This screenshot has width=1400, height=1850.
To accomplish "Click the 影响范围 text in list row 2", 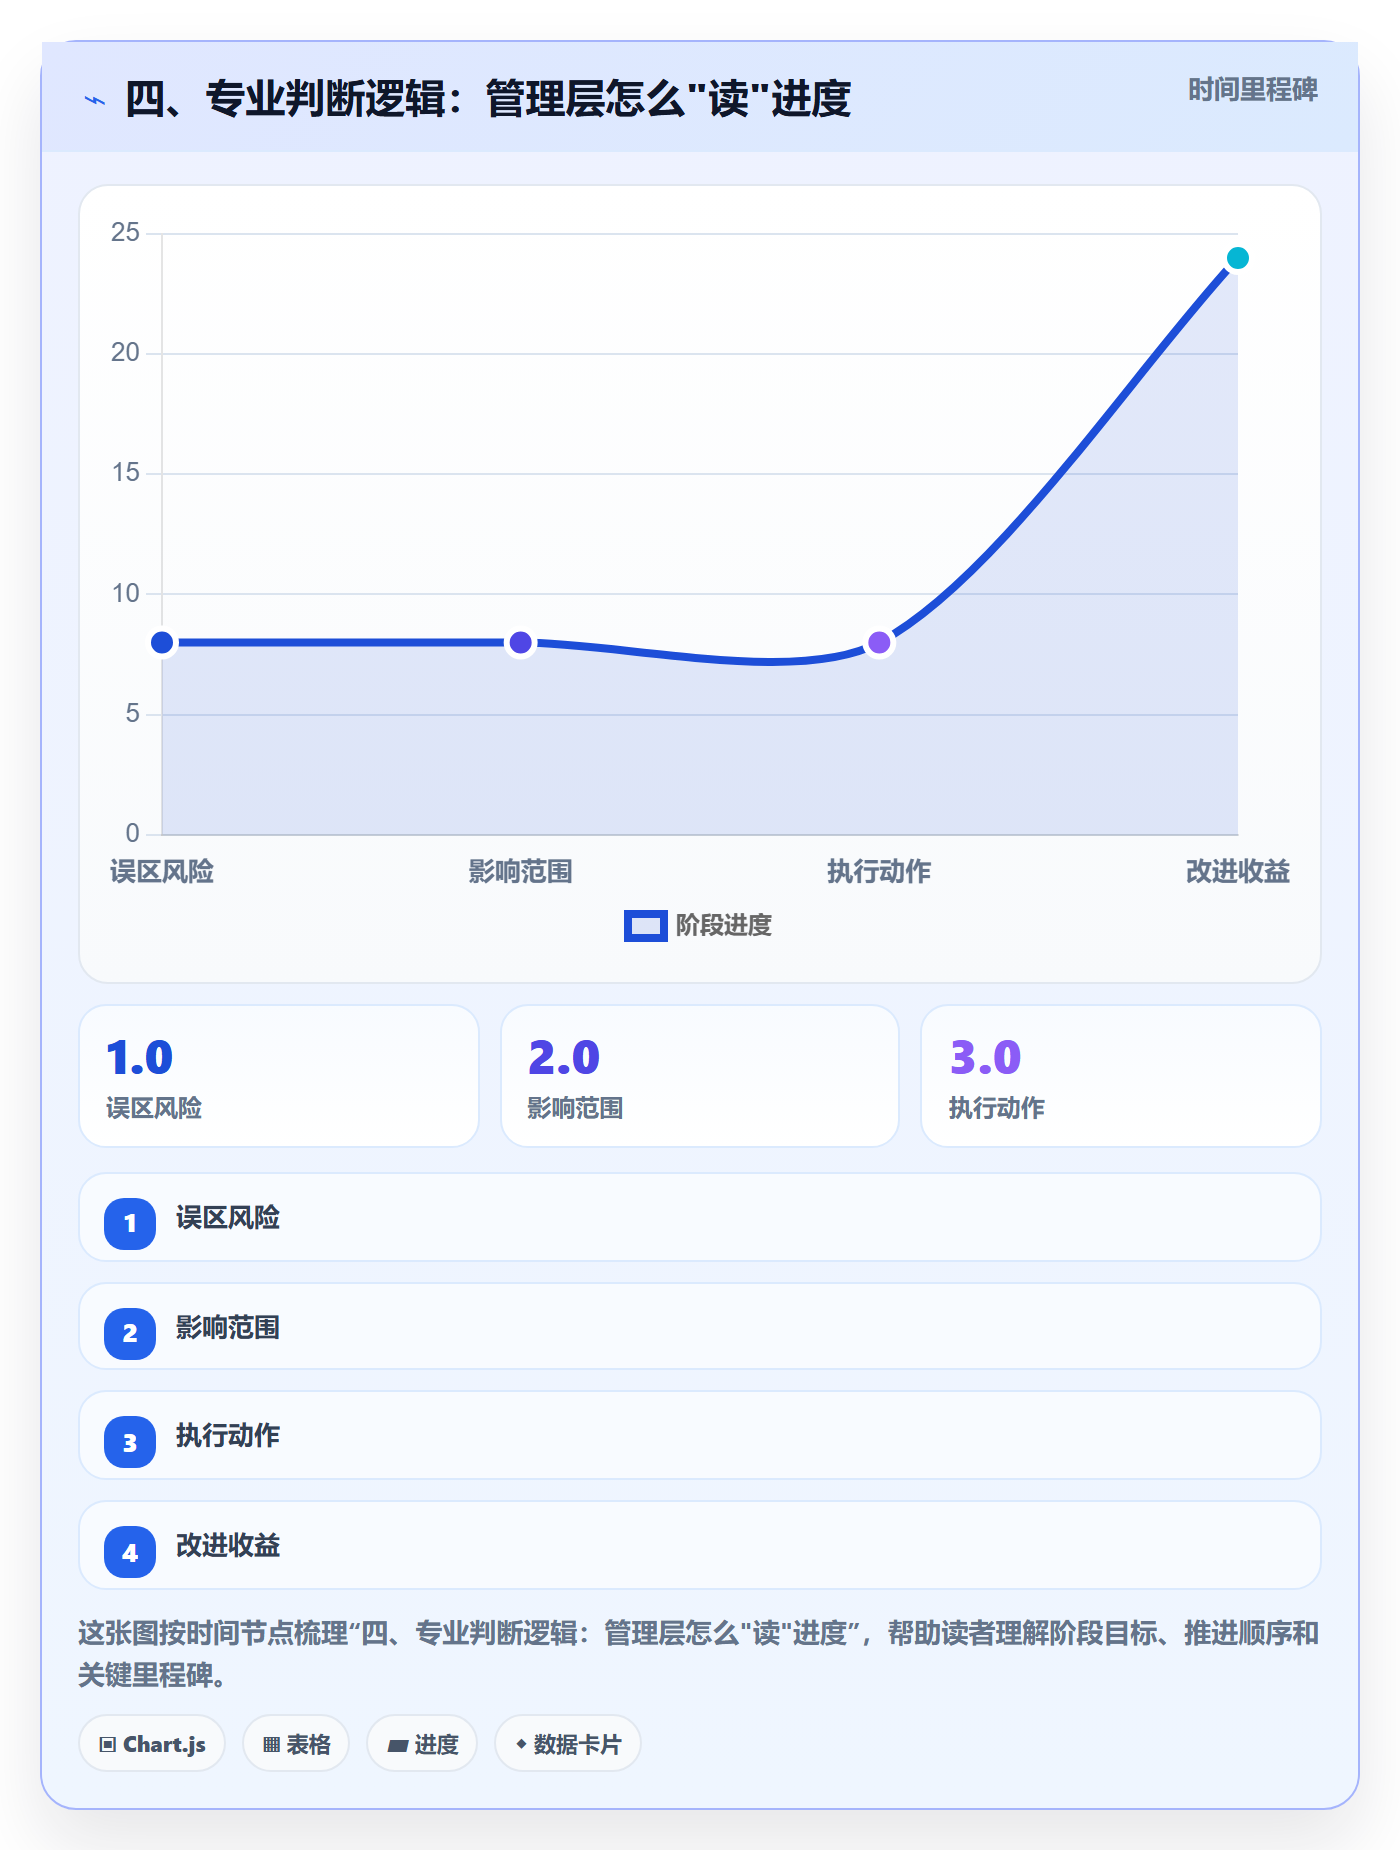I will pyautogui.click(x=228, y=1328).
